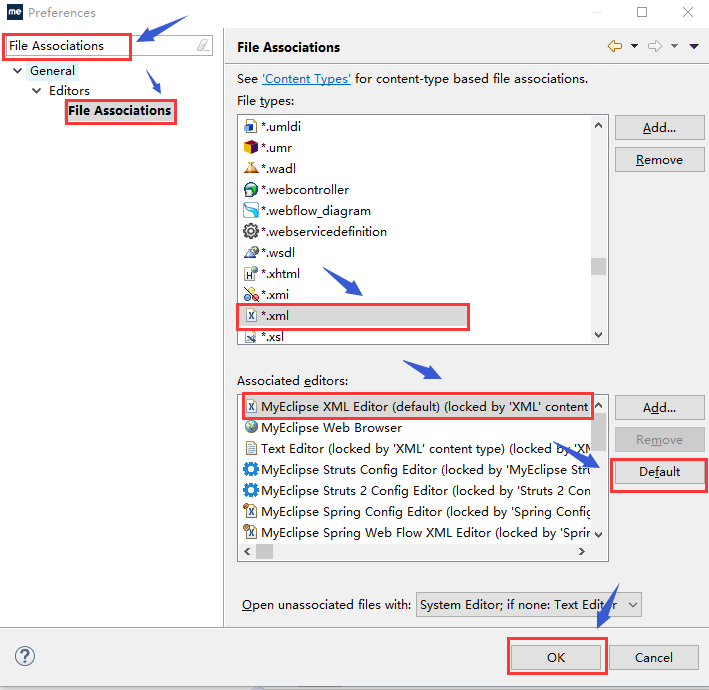
Task: Click the *.webservicedefinition gear icon
Action: coord(251,232)
